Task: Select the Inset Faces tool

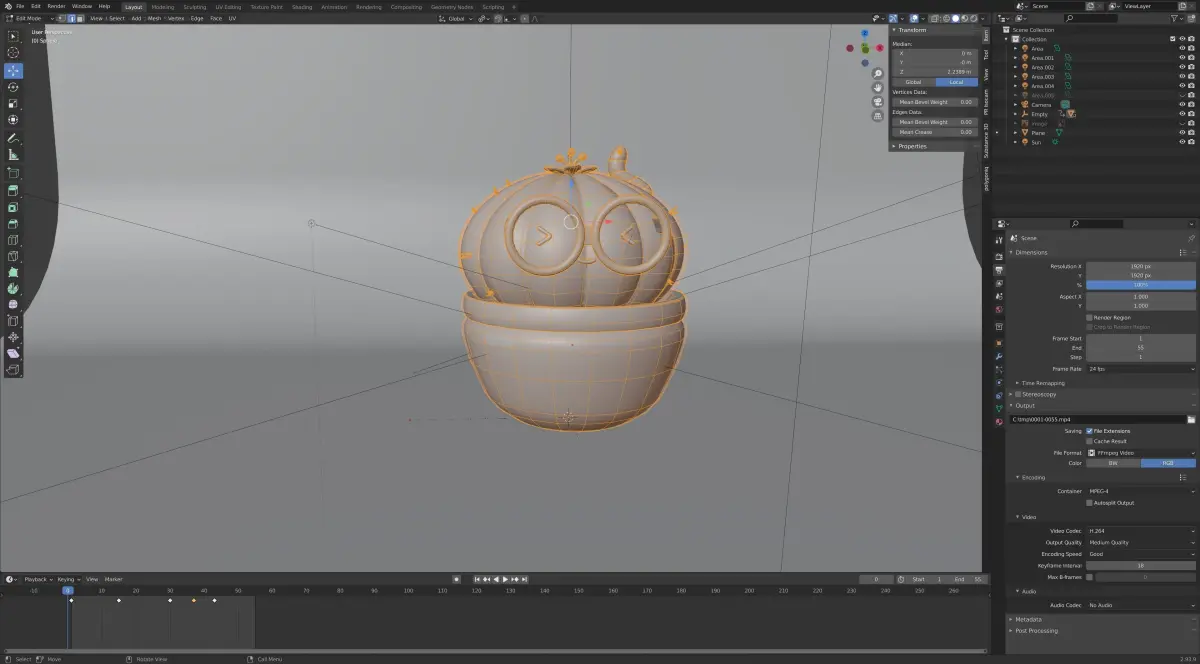Action: pyautogui.click(x=13, y=207)
